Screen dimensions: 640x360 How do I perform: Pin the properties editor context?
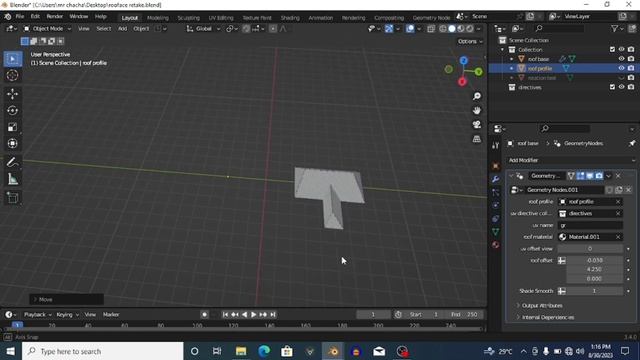click(632, 143)
